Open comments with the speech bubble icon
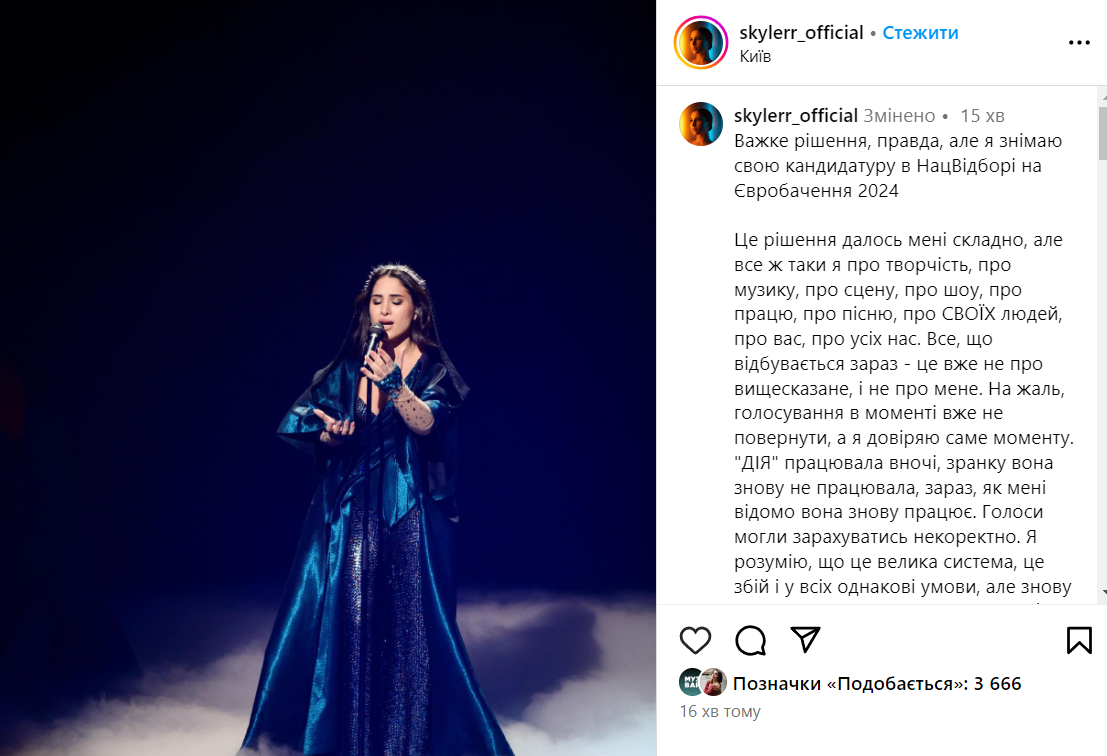The height and width of the screenshot is (756, 1107). pos(750,640)
